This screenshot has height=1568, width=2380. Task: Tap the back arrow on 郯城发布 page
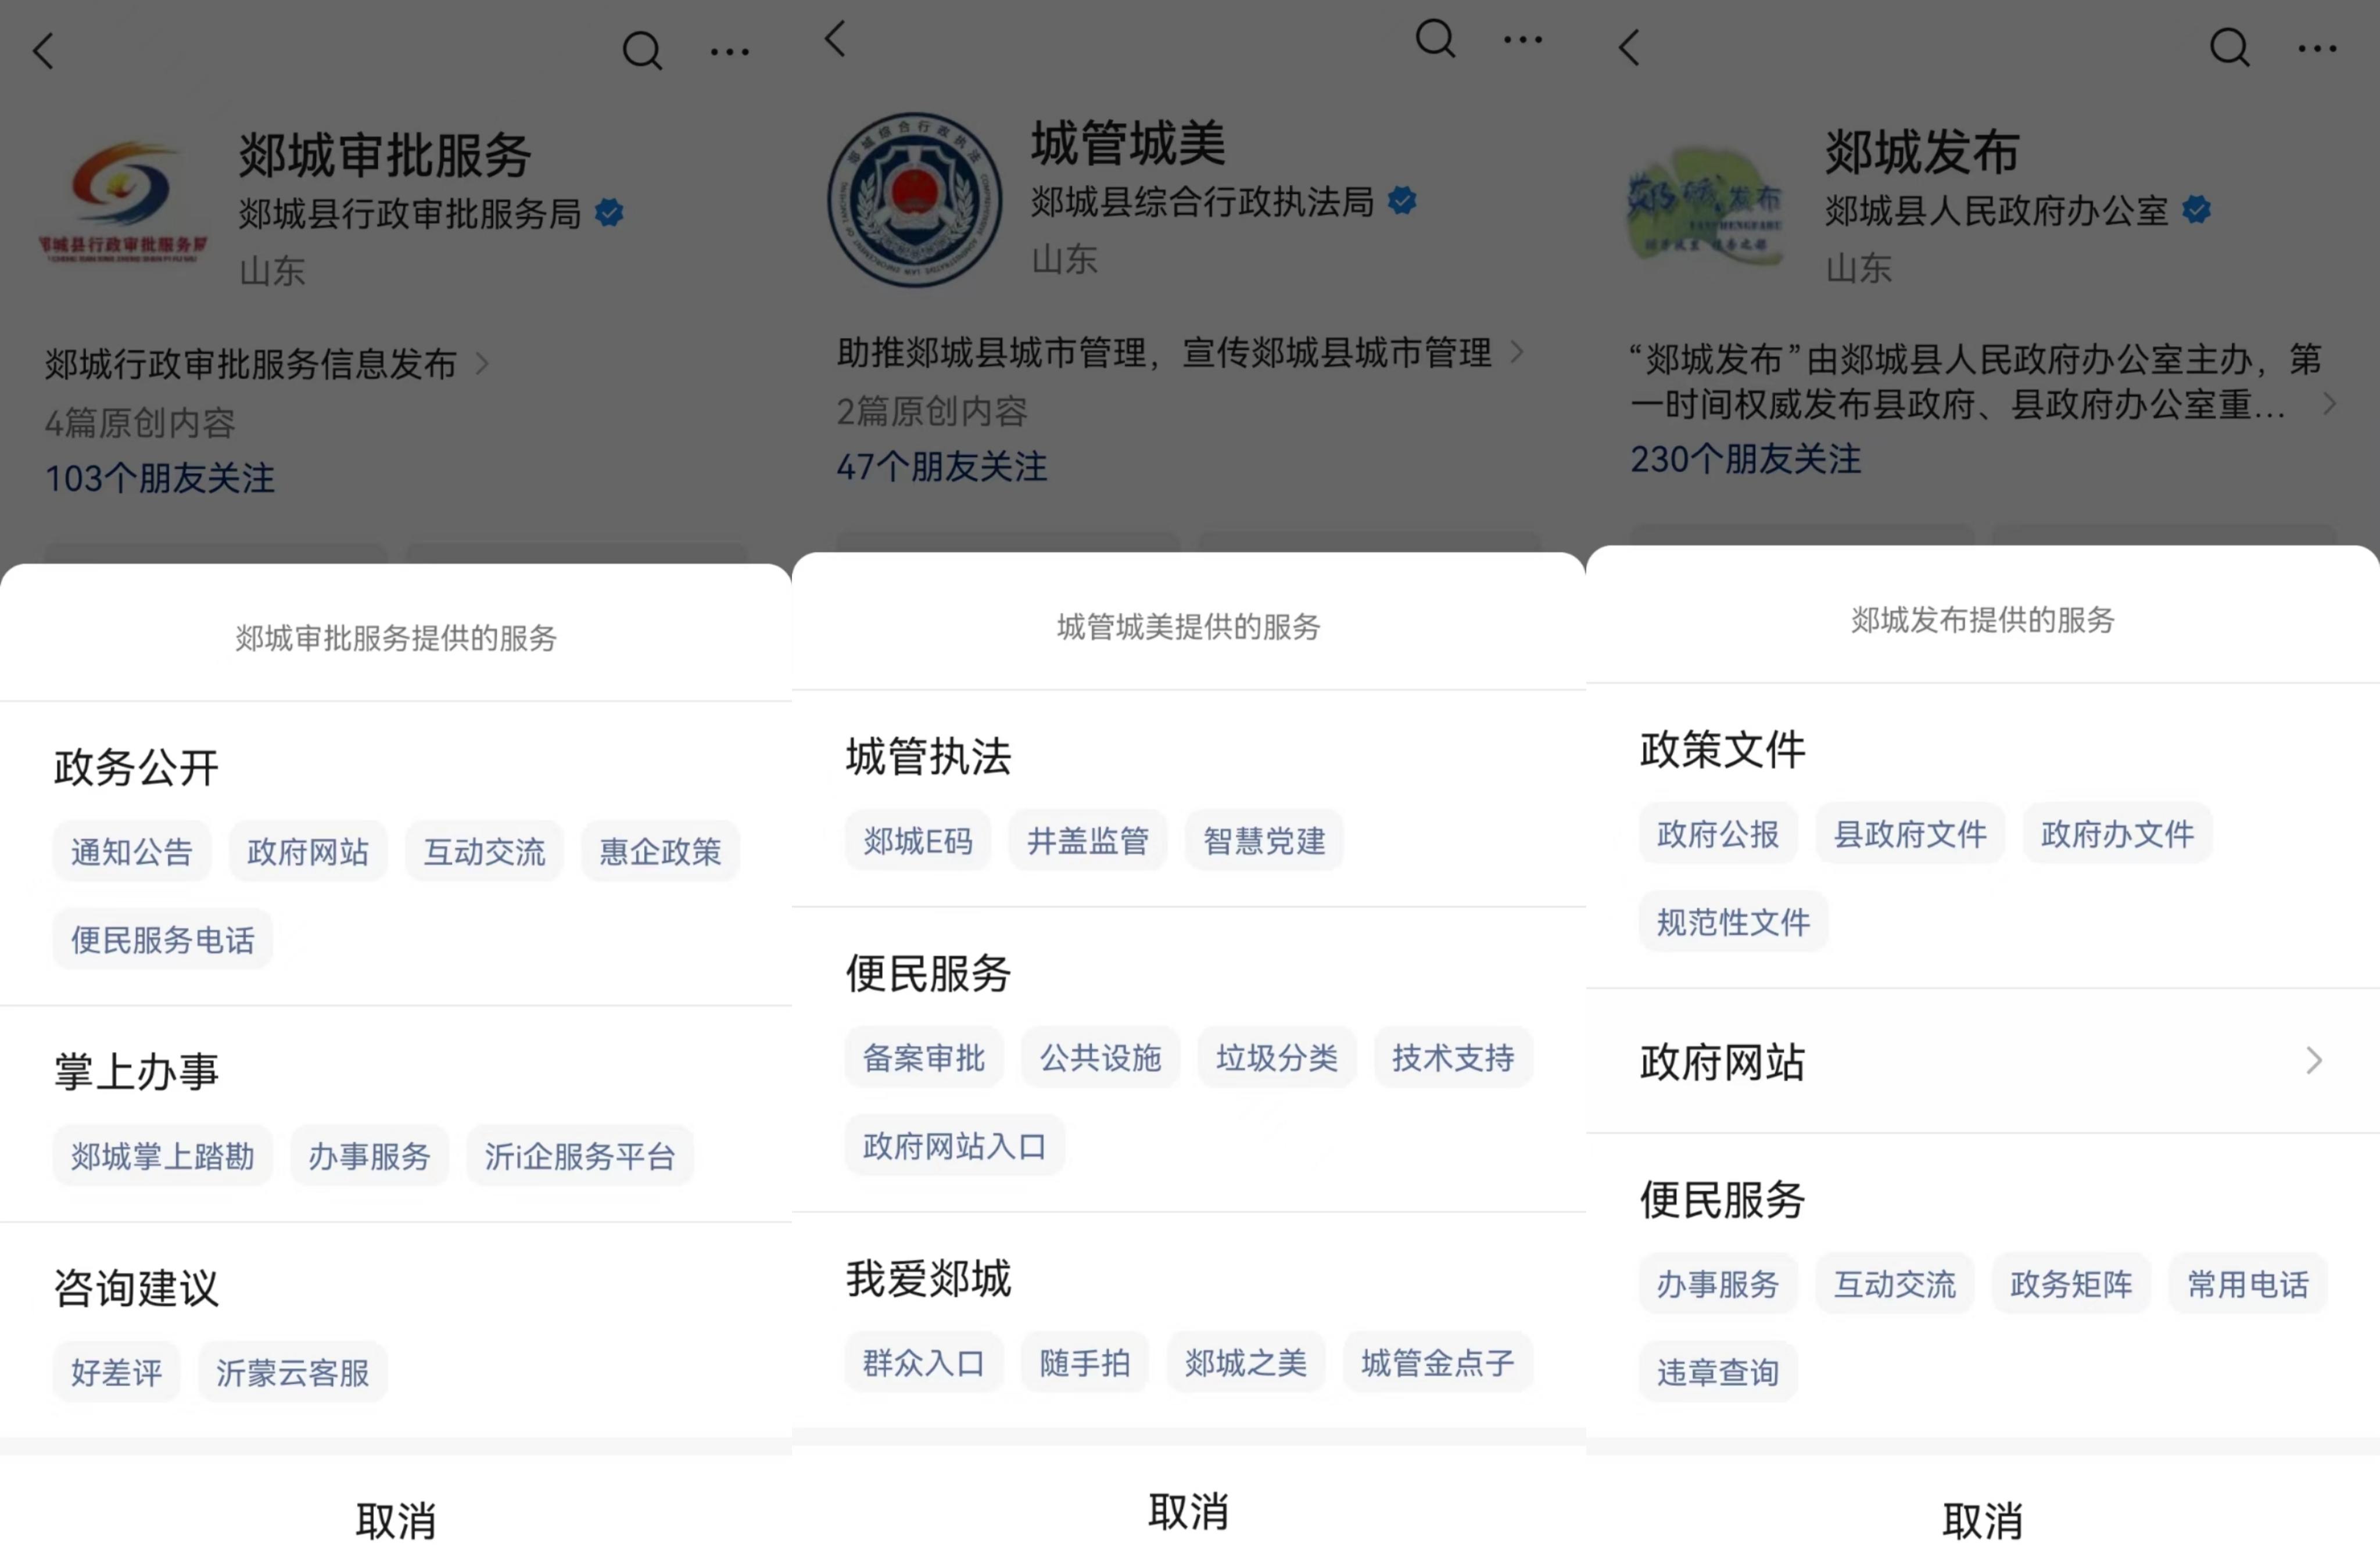pos(1629,47)
